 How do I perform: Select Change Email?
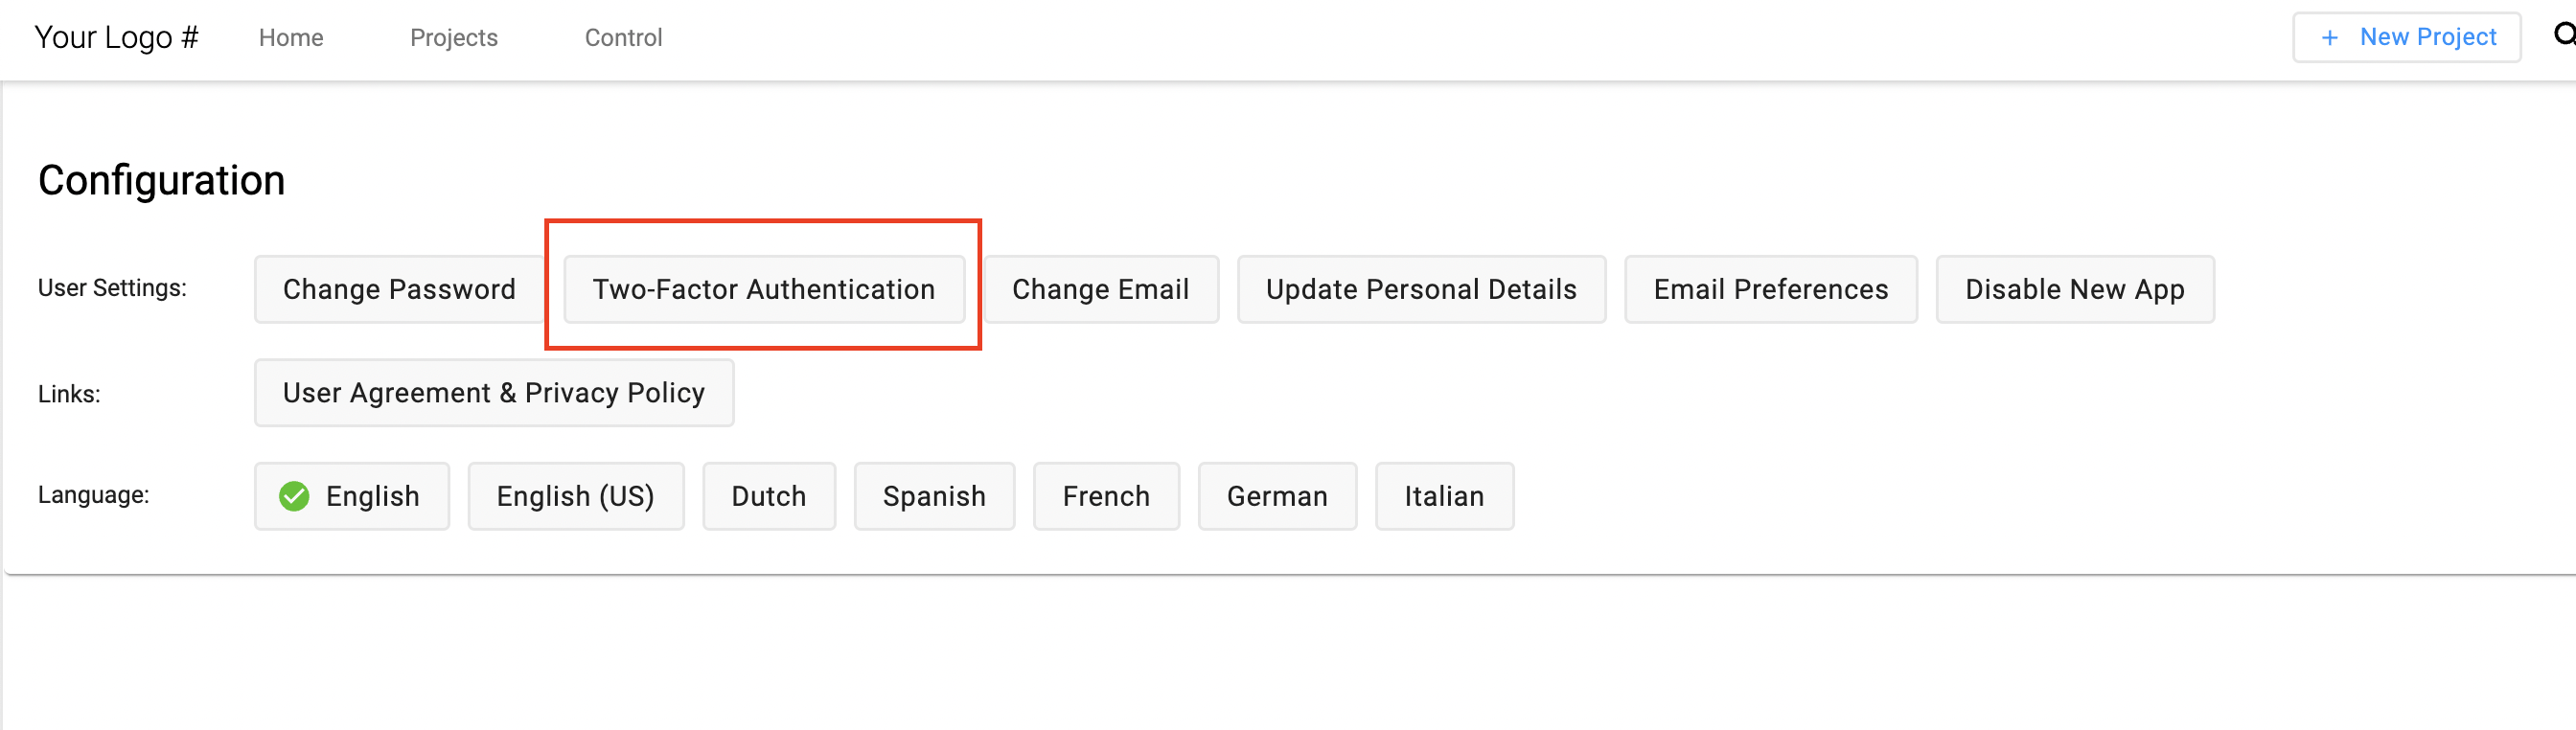(x=1100, y=289)
